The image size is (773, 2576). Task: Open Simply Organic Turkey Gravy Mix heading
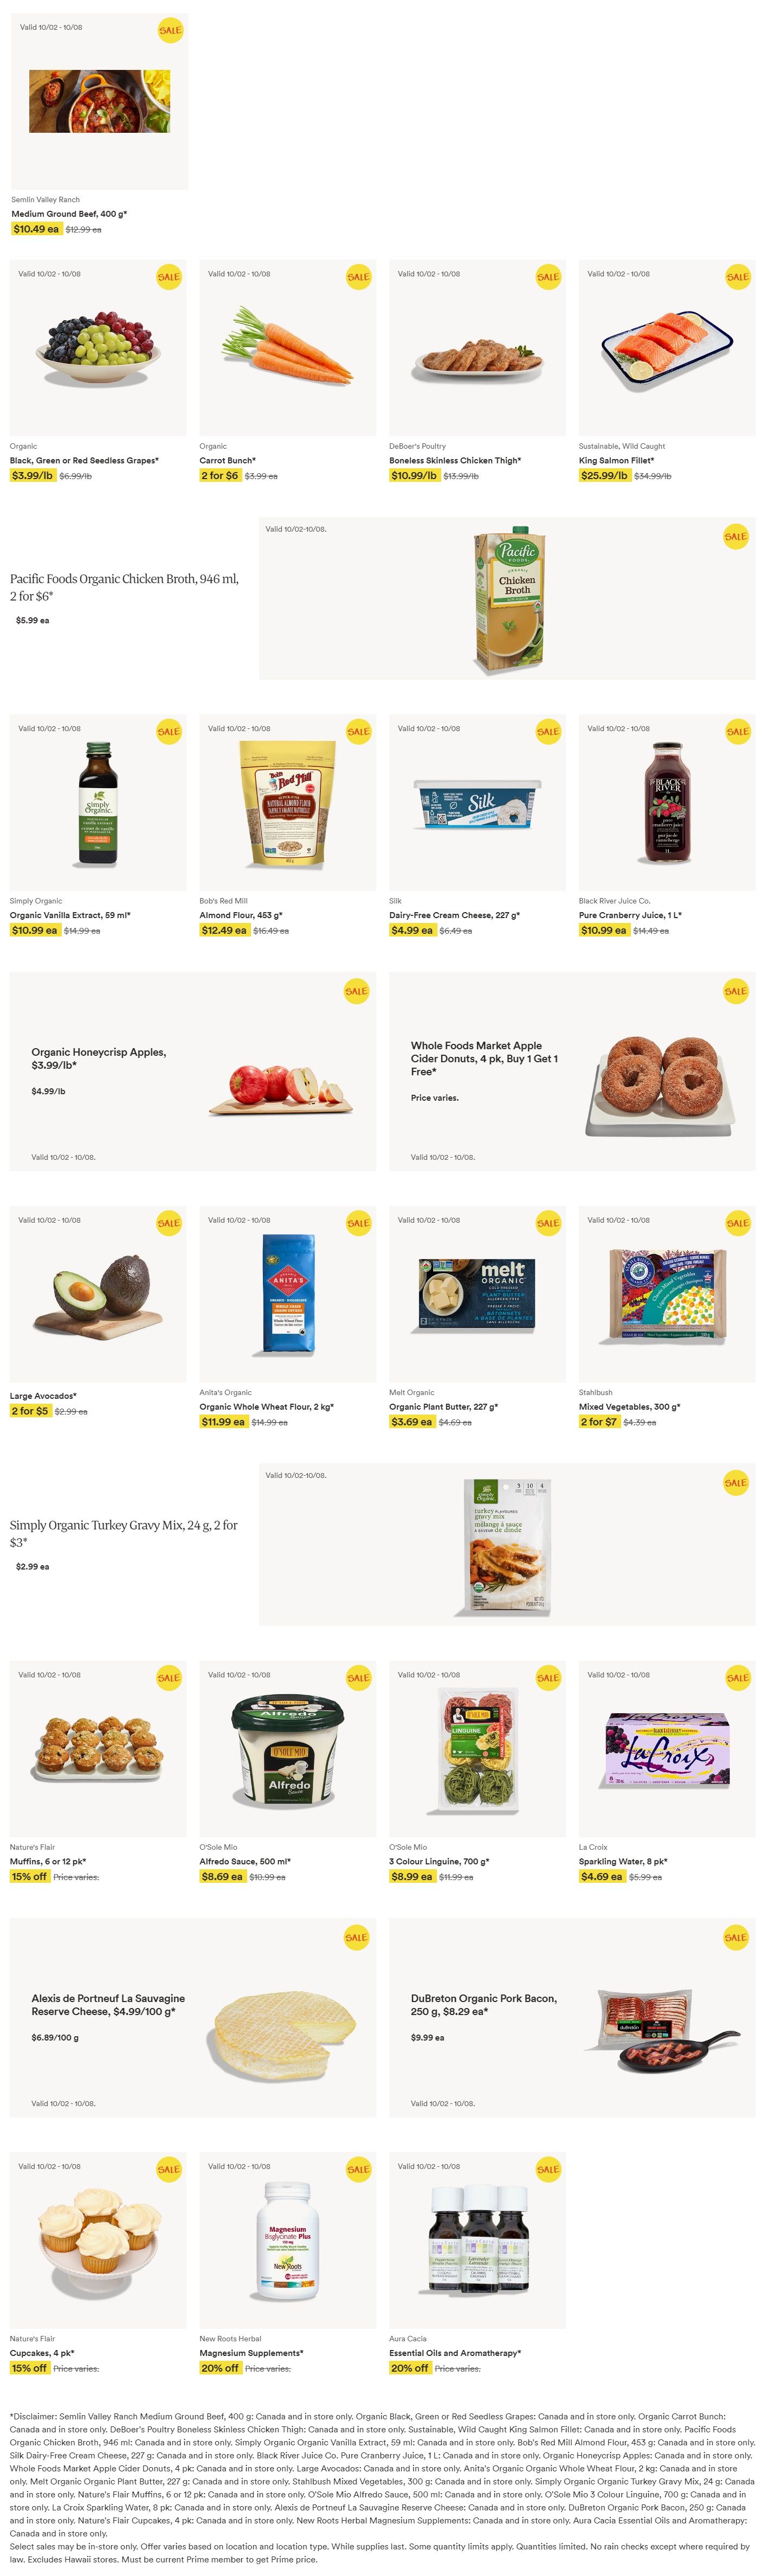124,1534
